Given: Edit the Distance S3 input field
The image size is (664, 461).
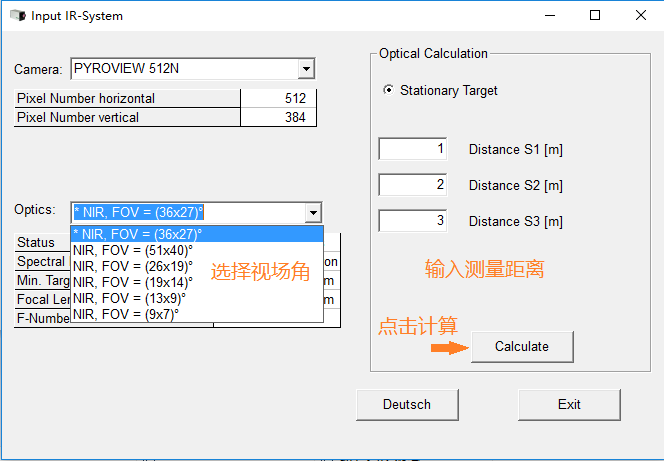Looking at the screenshot, I should pos(413,221).
